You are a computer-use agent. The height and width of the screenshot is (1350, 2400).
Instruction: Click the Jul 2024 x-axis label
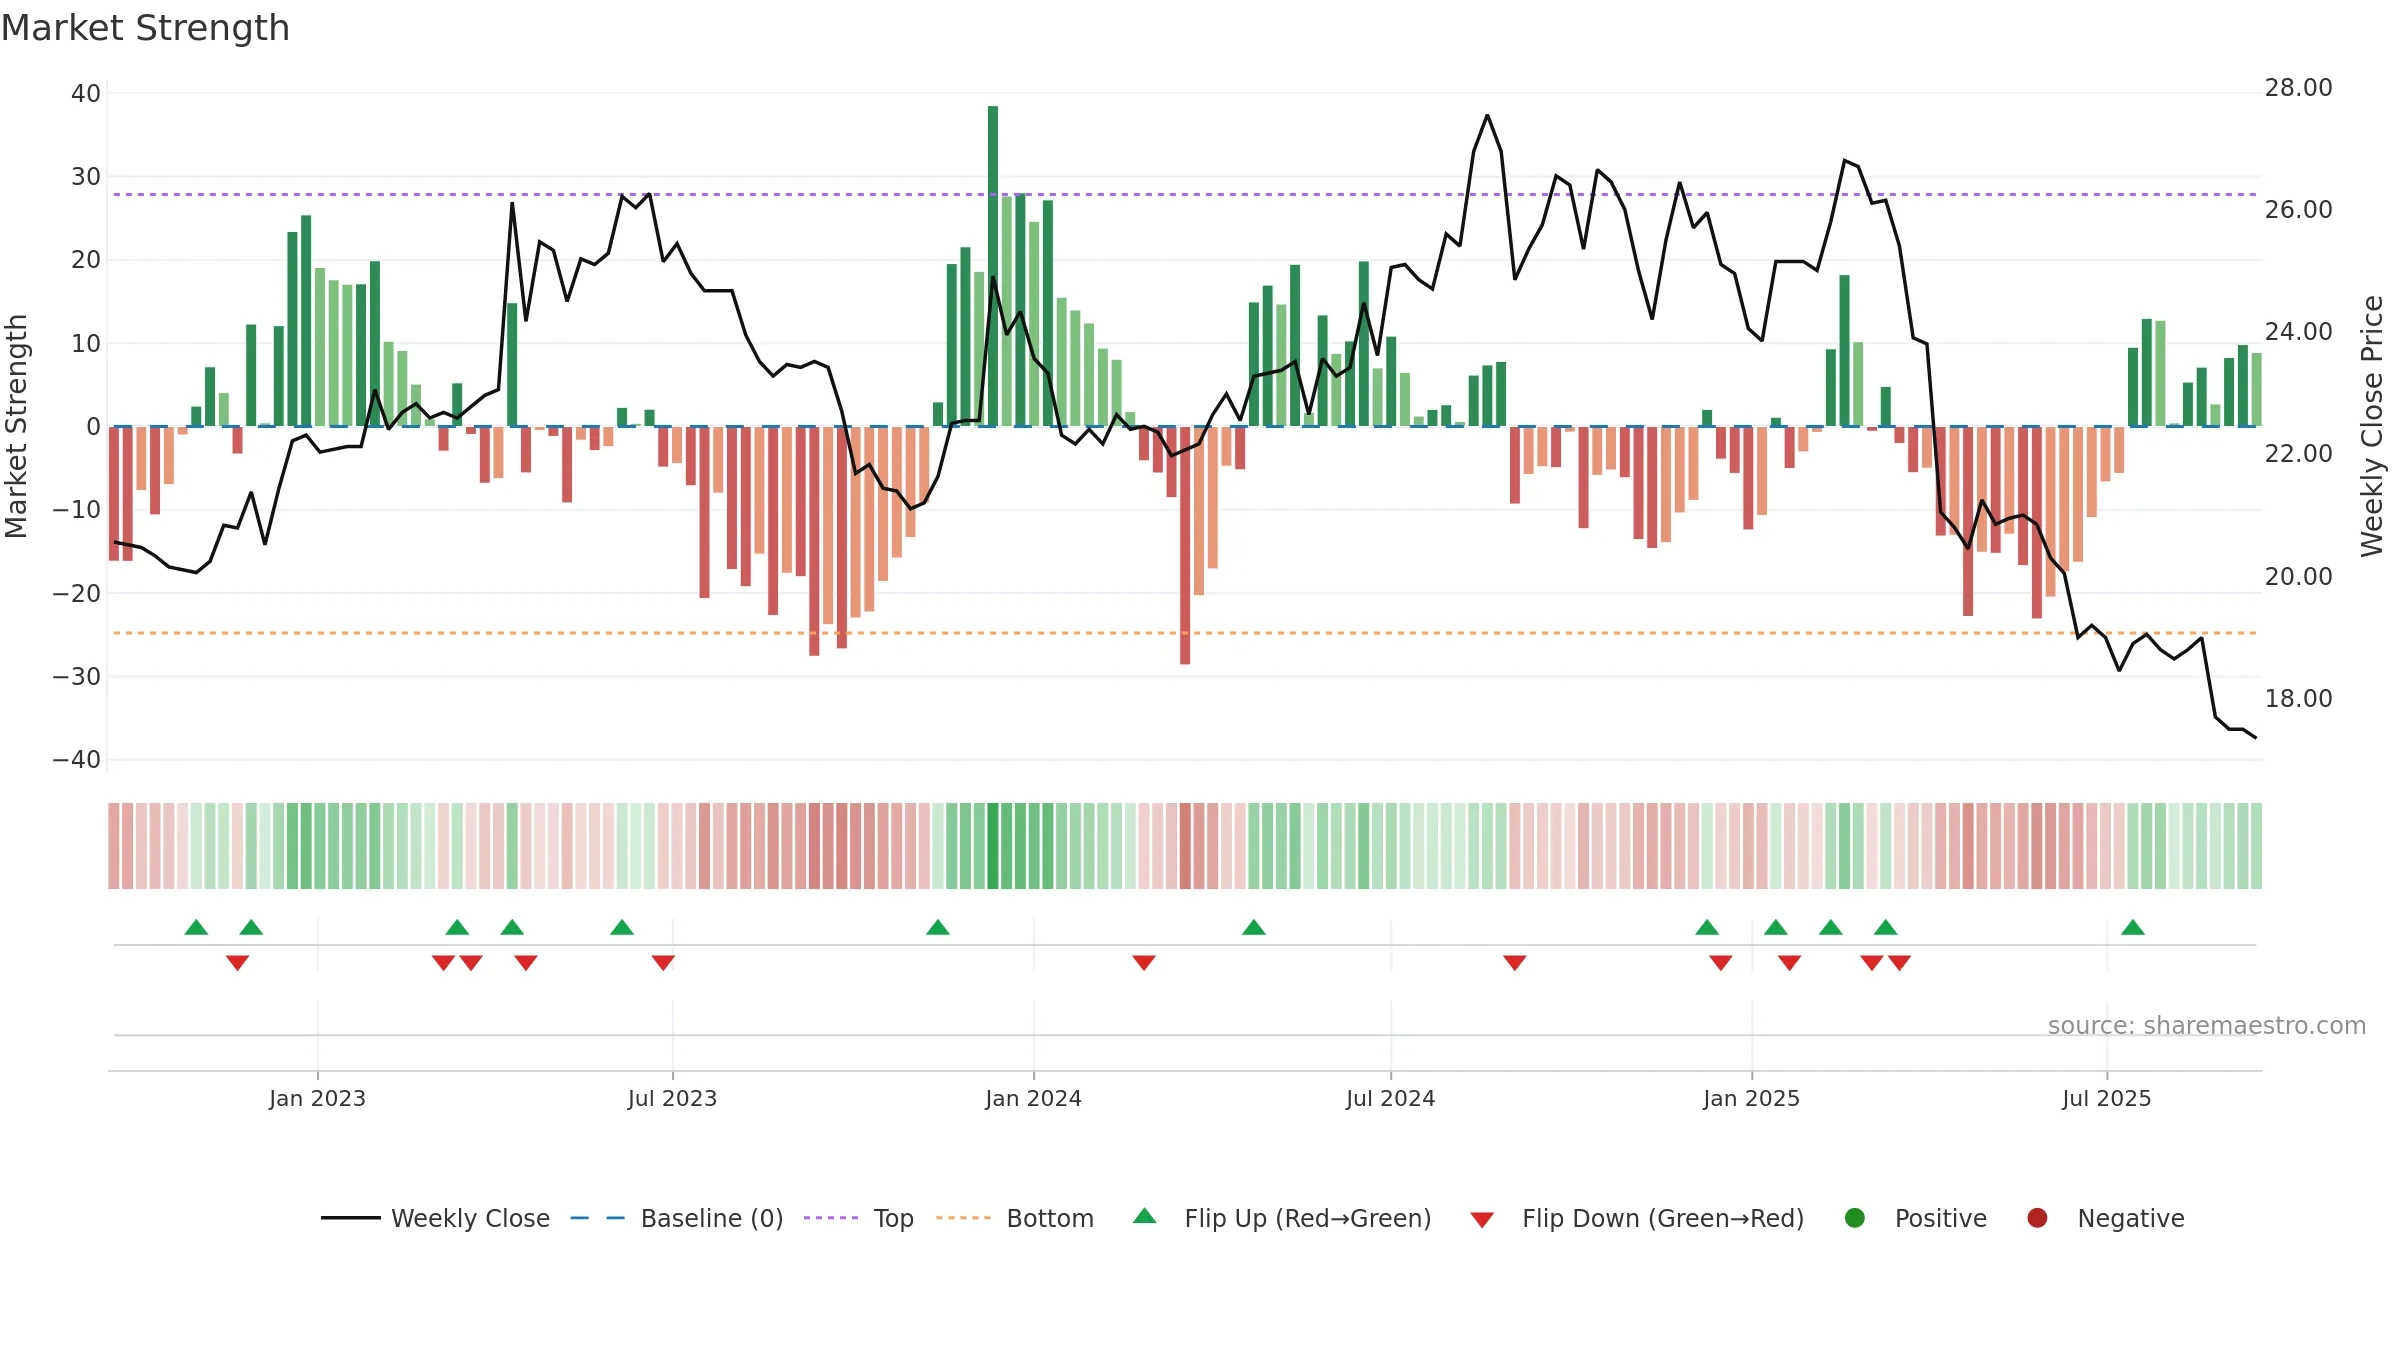(x=1390, y=1098)
